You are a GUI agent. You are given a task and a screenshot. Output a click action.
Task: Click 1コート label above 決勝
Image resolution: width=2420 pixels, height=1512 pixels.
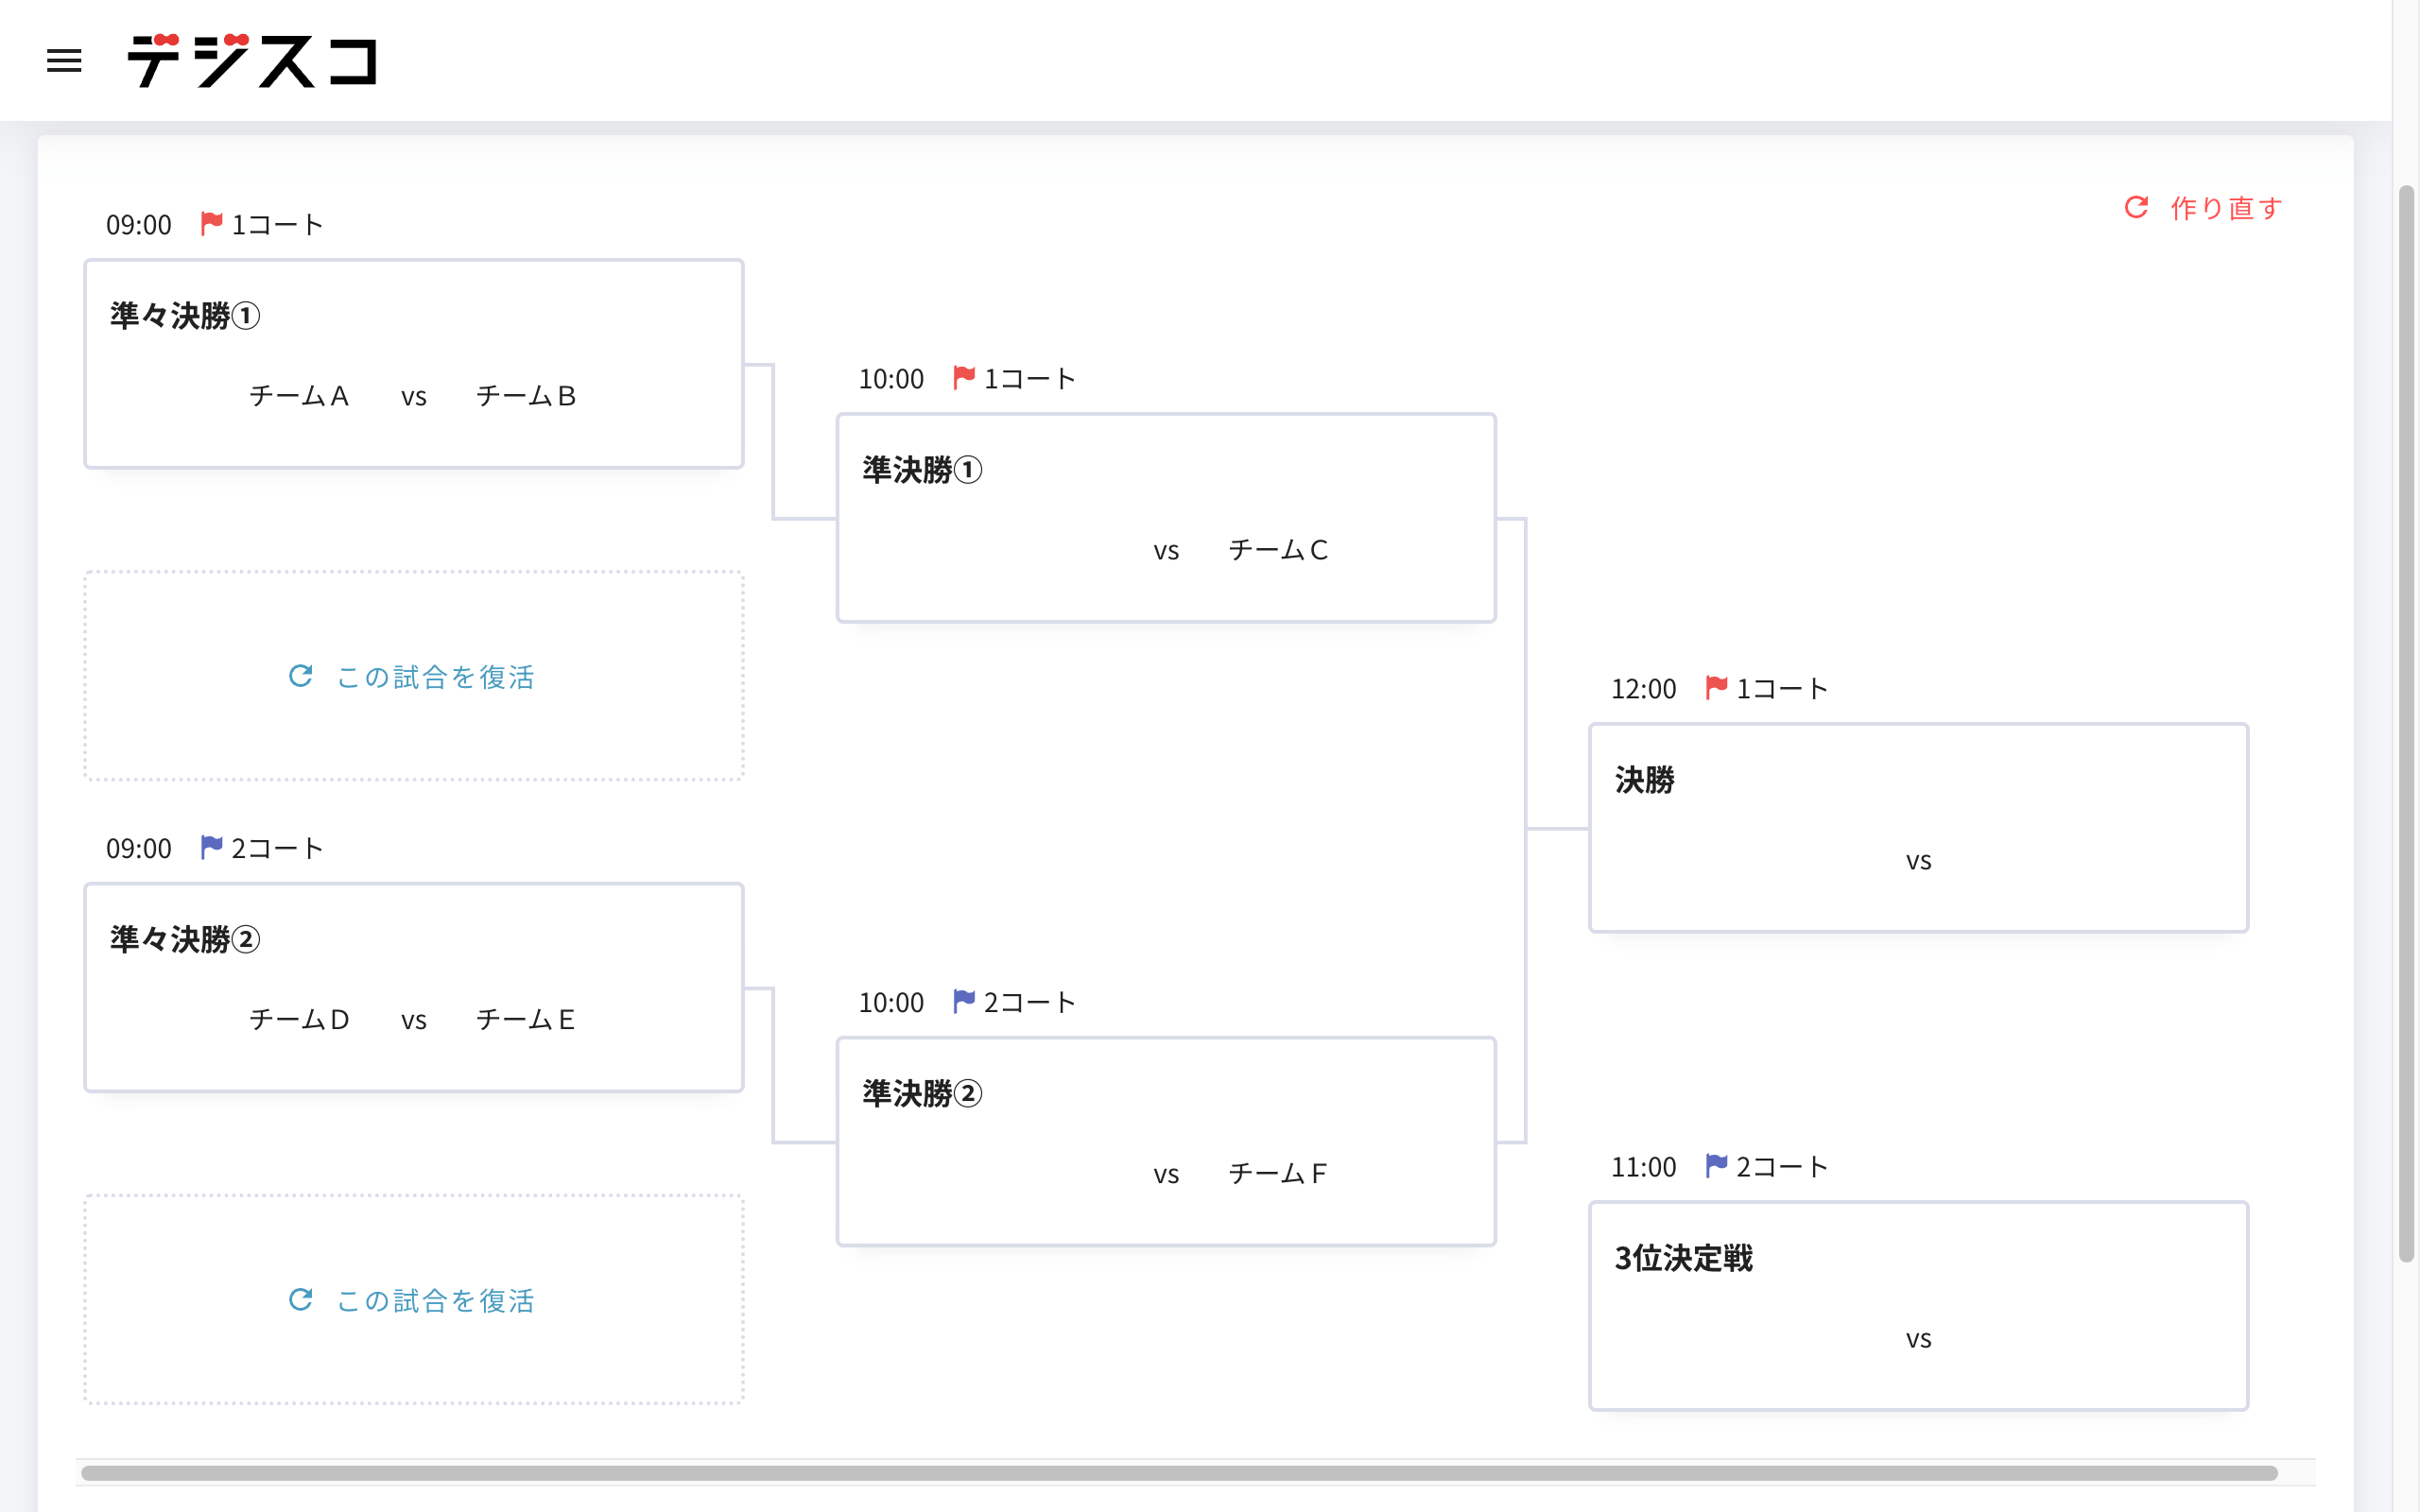(x=1782, y=689)
